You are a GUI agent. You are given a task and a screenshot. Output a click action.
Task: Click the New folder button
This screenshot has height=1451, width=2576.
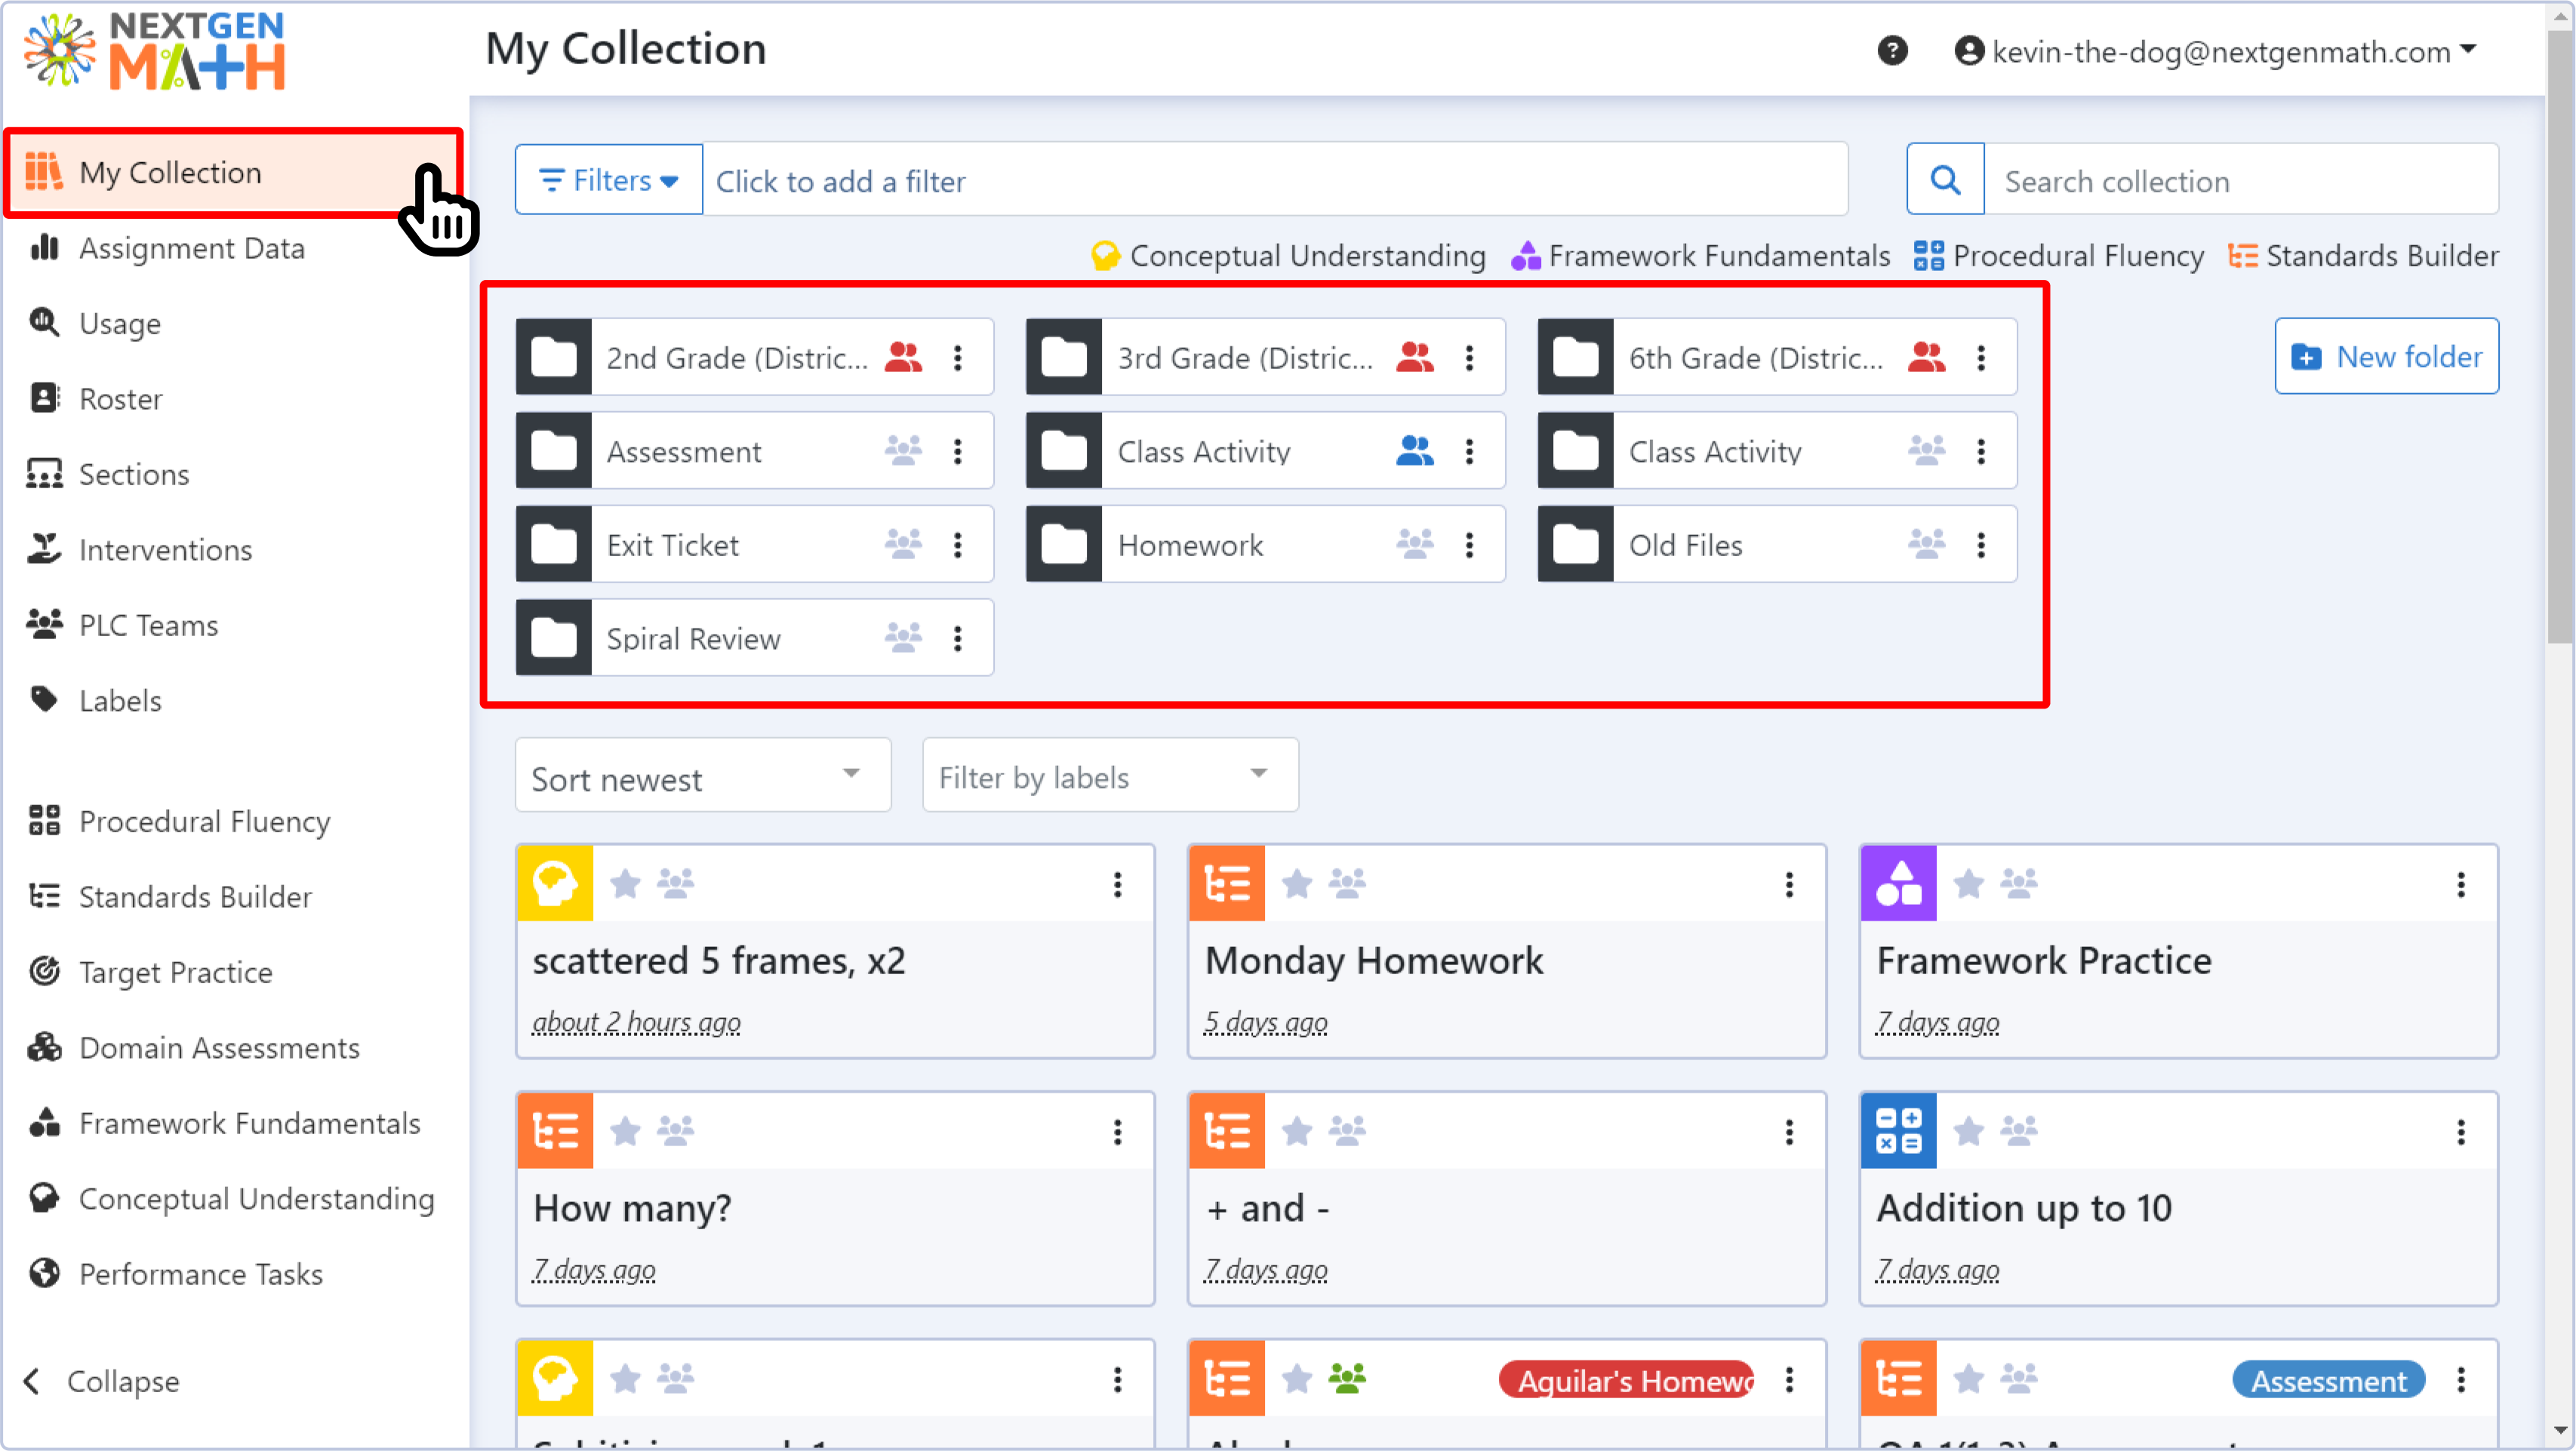pyautogui.click(x=2386, y=356)
